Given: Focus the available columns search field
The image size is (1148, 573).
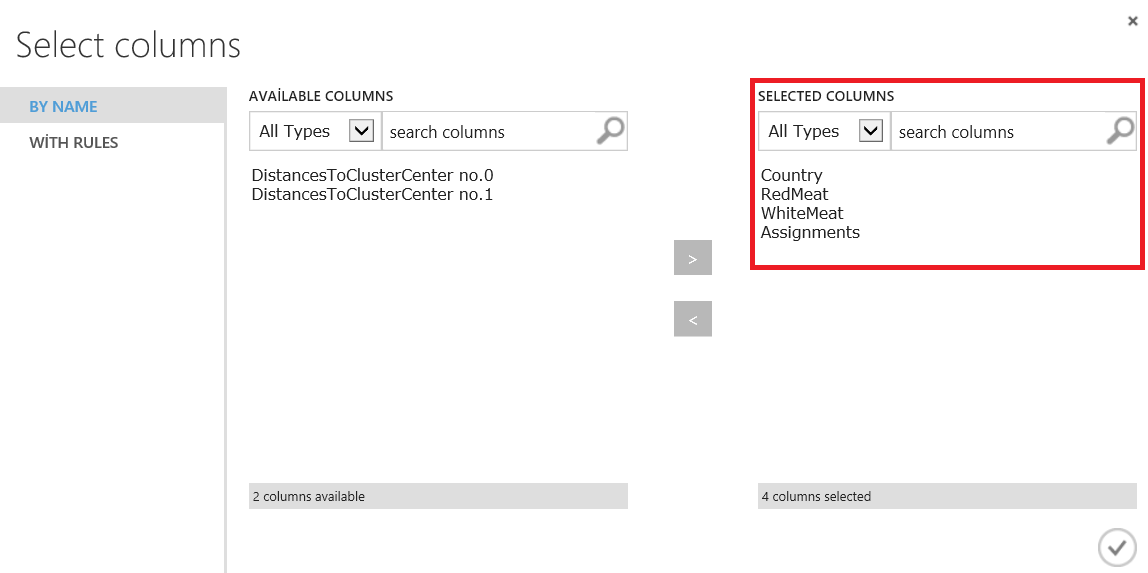Looking at the screenshot, I should point(488,131).
